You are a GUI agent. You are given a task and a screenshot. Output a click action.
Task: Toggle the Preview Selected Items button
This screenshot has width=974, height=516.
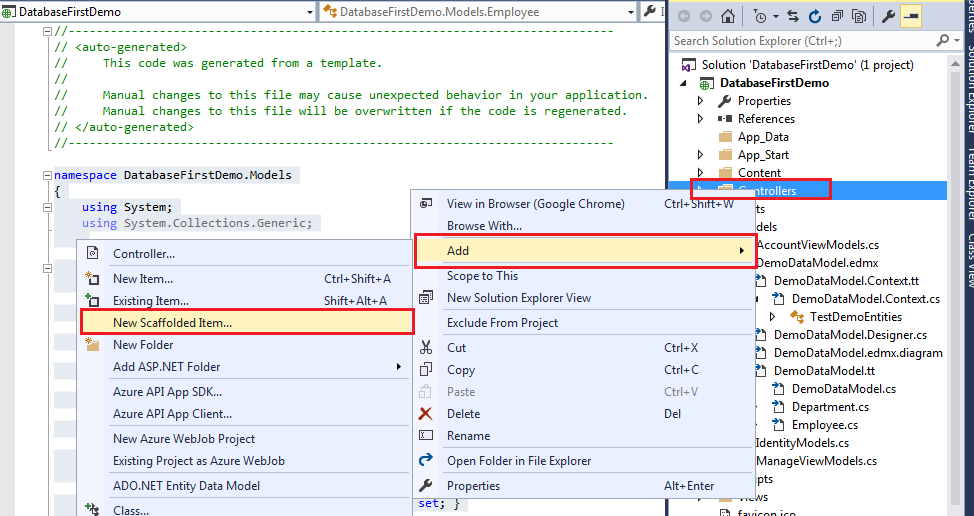coord(911,17)
